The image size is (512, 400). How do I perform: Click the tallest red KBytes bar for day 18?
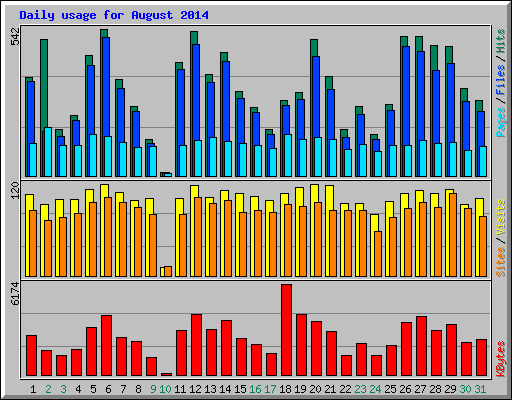(286, 330)
